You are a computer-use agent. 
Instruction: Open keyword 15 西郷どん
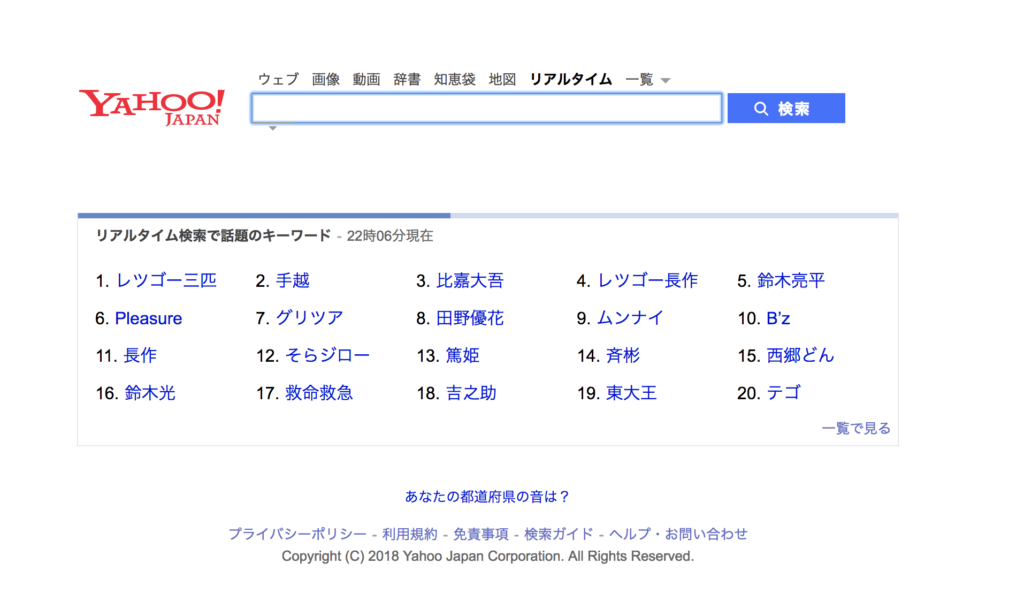tap(800, 356)
